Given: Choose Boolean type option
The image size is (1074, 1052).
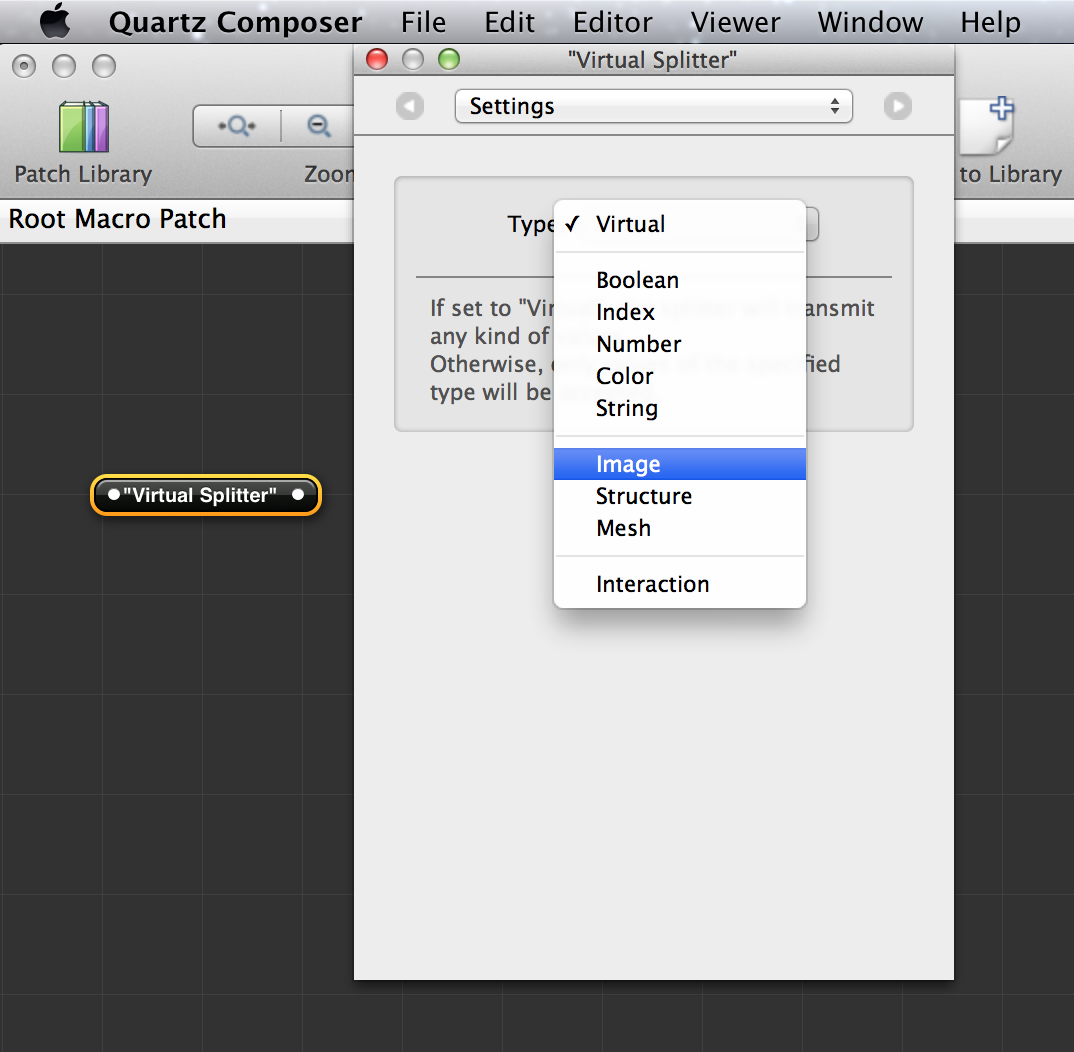Looking at the screenshot, I should (679, 280).
